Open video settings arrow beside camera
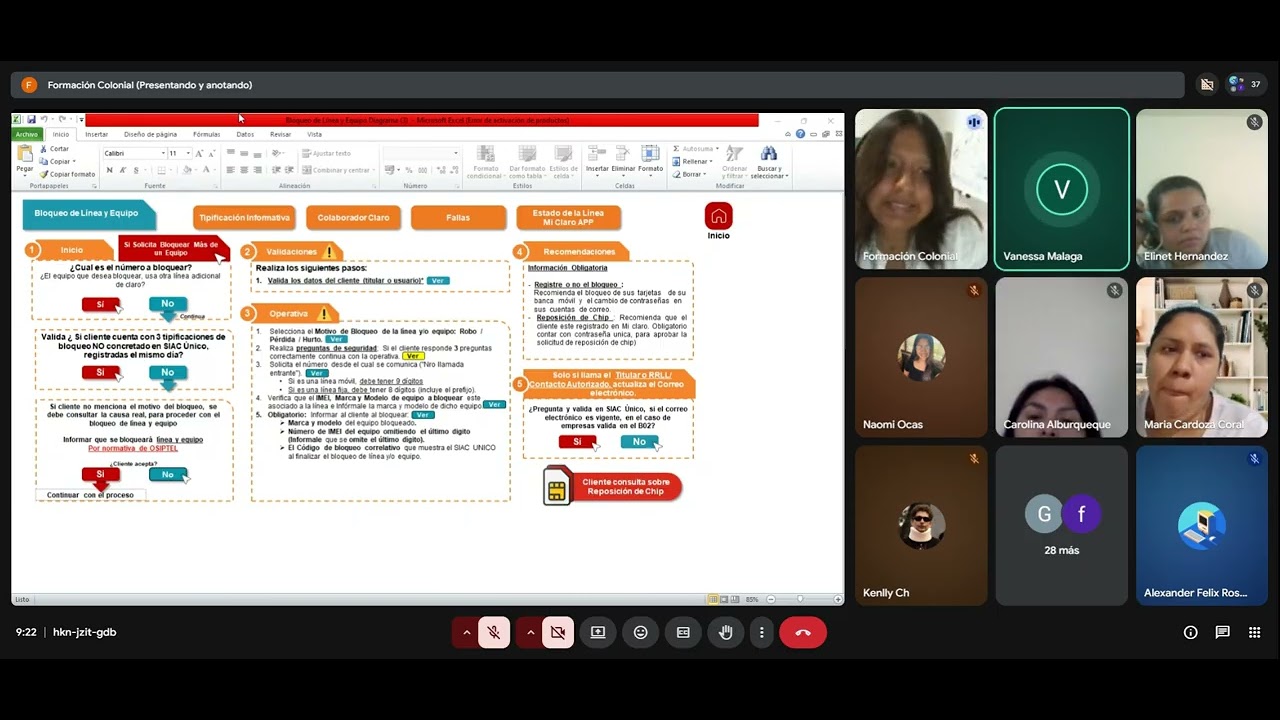 pos(530,632)
